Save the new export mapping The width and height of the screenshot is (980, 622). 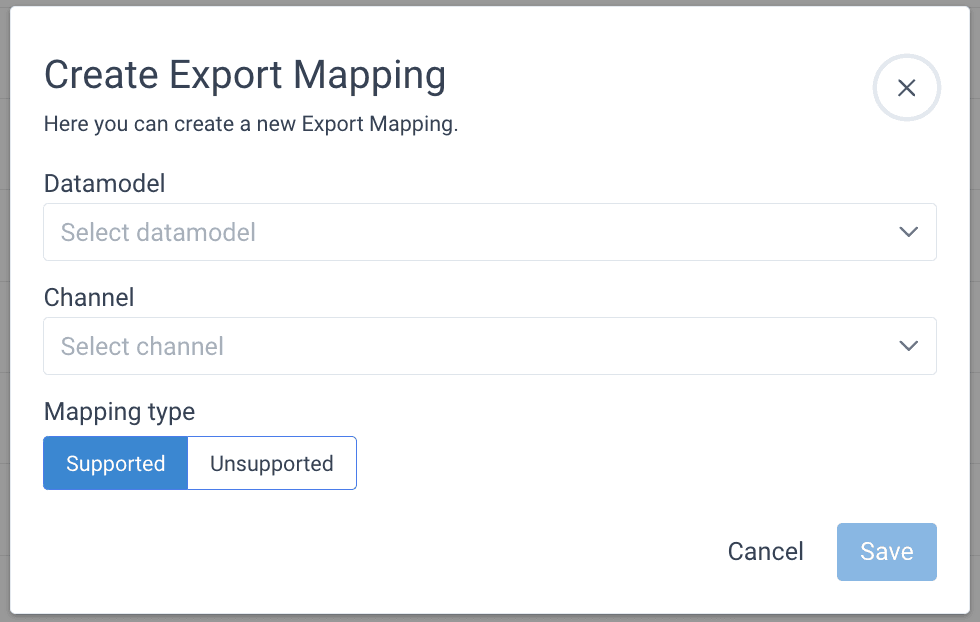pyautogui.click(x=886, y=552)
